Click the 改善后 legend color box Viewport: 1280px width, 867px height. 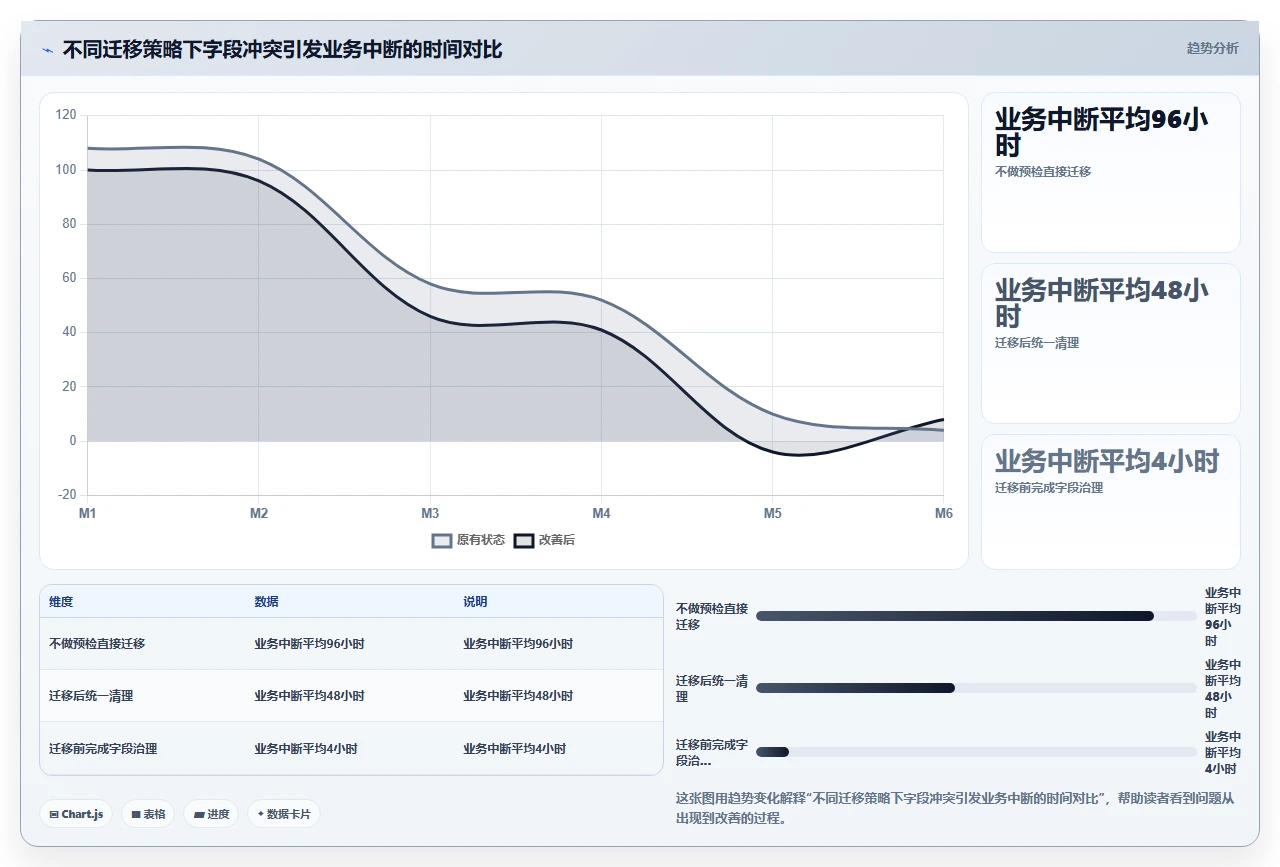point(524,541)
